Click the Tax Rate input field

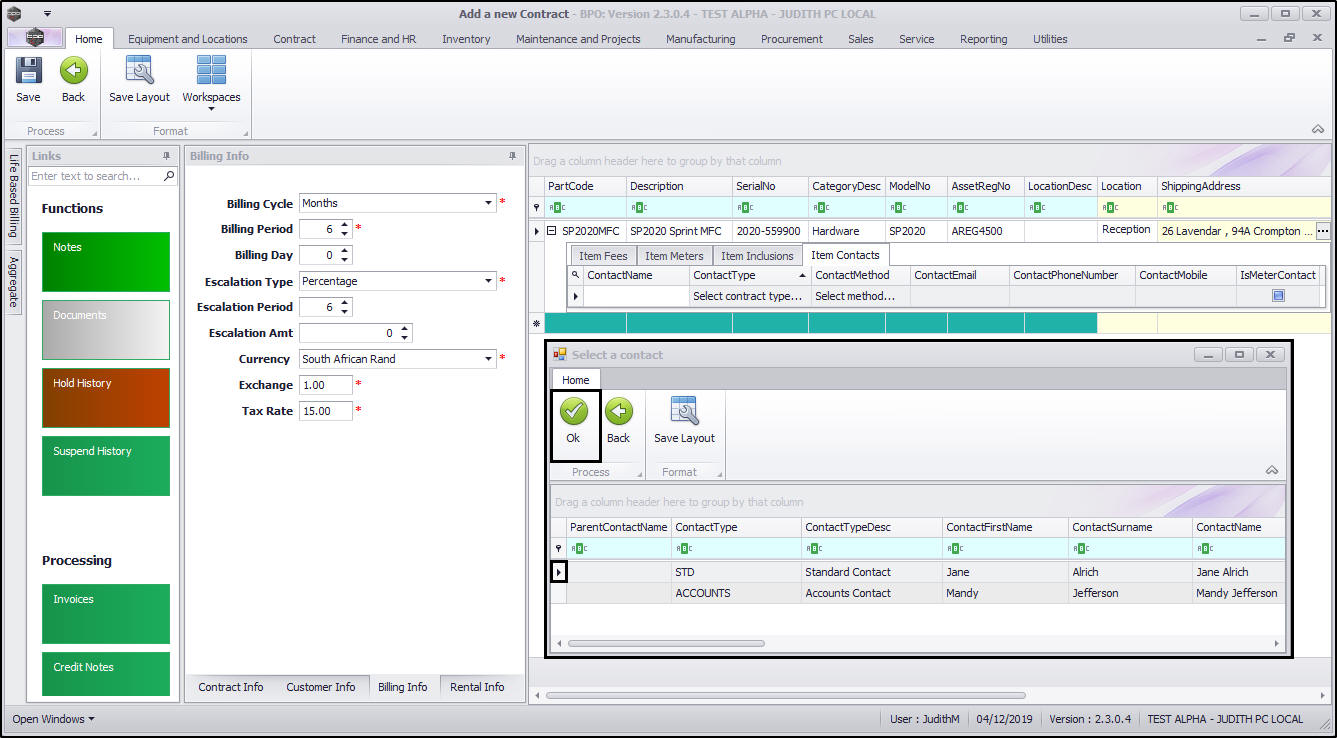pyautogui.click(x=326, y=411)
